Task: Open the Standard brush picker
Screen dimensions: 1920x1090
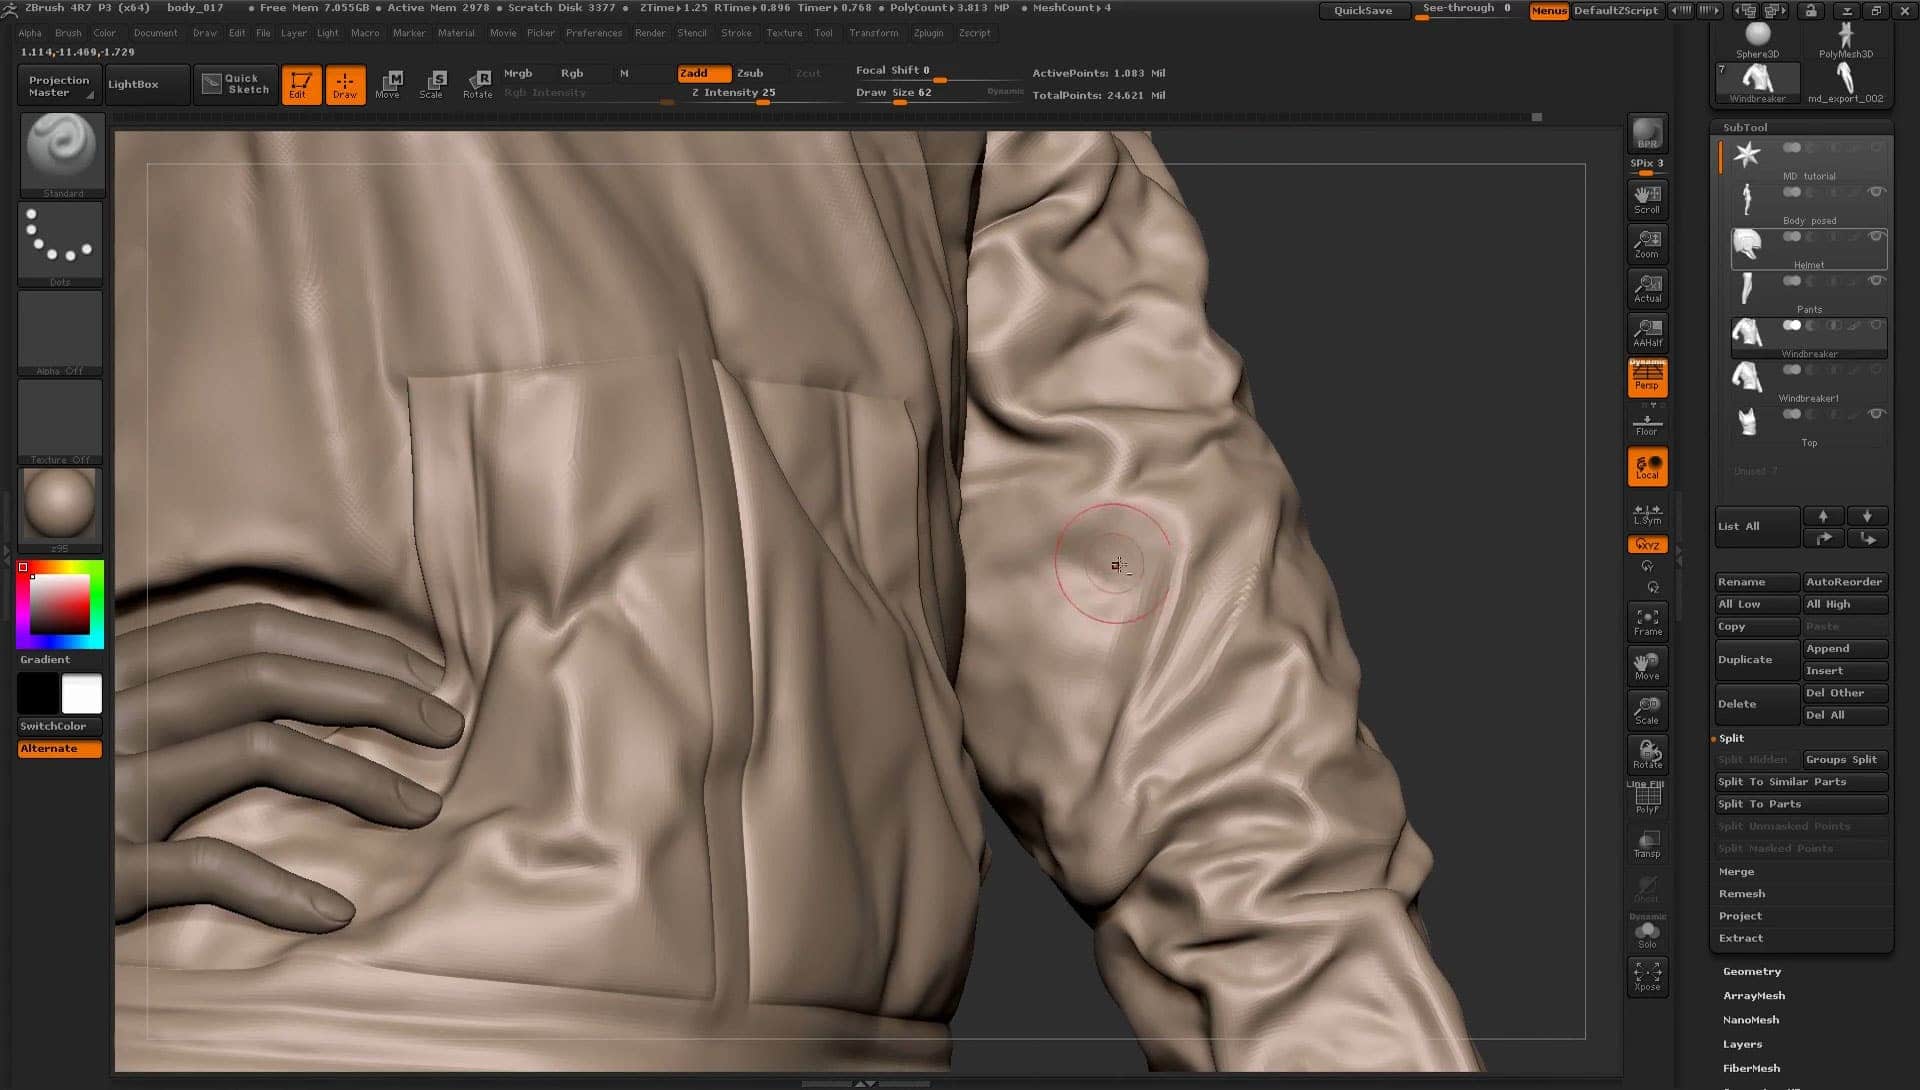Action: tap(61, 154)
